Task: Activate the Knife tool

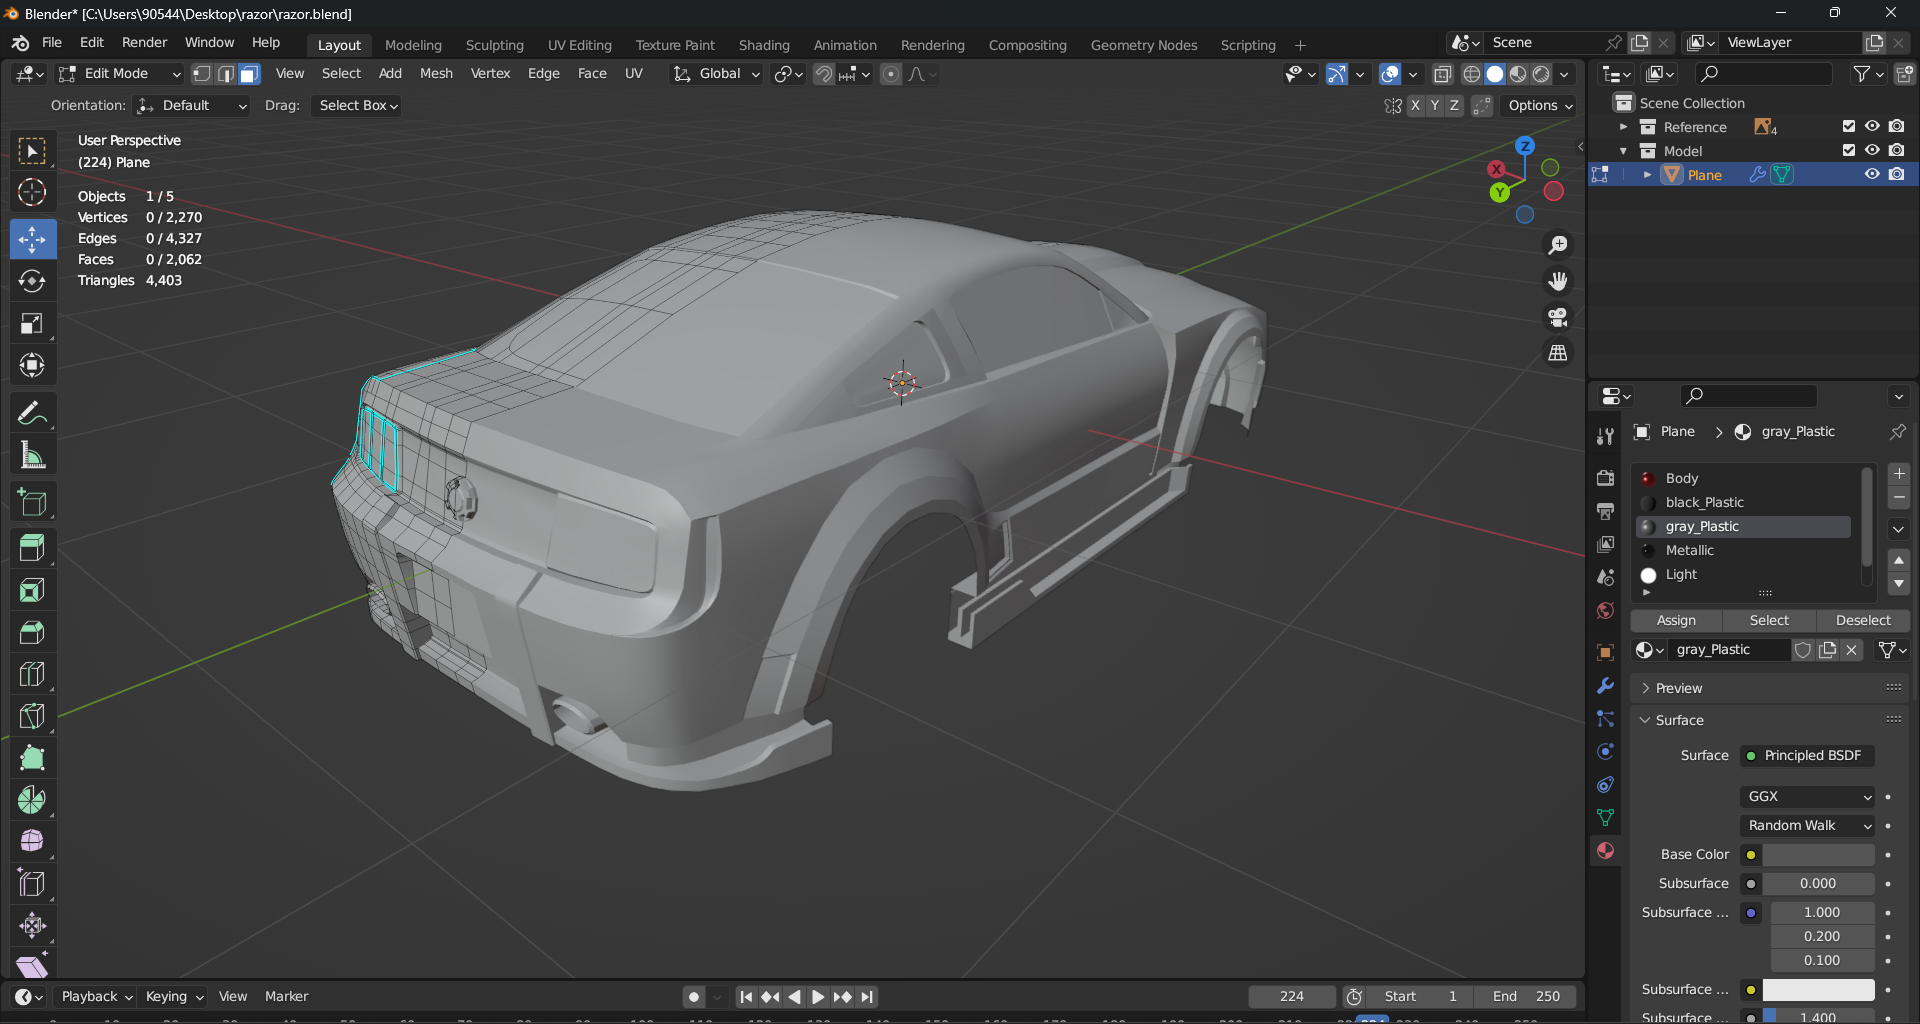Action: coord(32,716)
